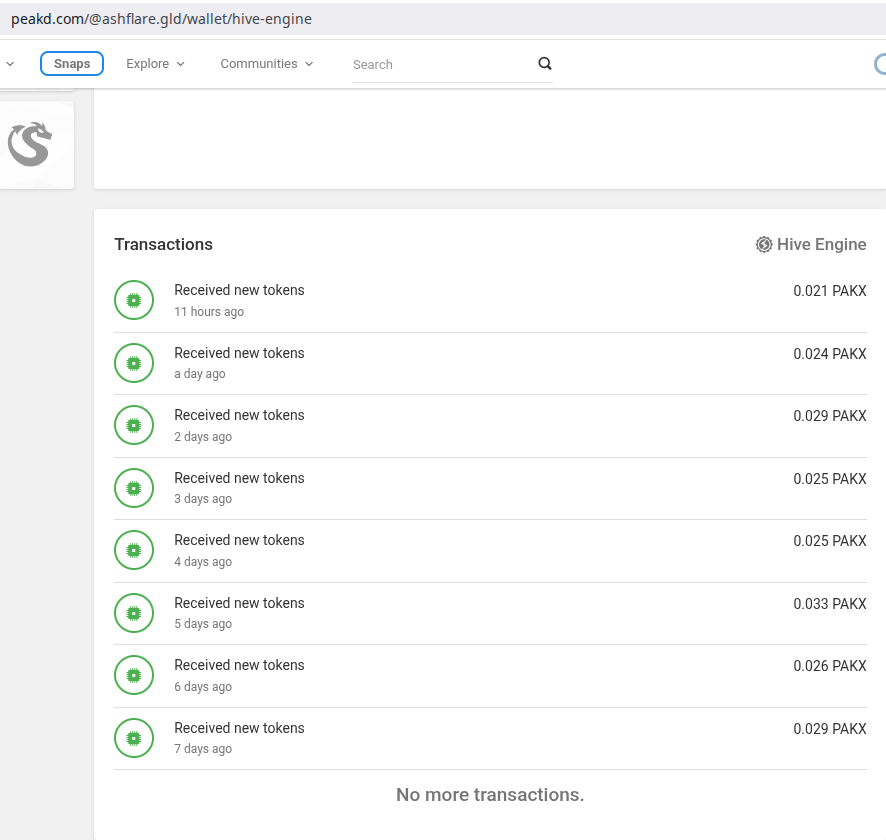Open the Hive Engine link

811,245
